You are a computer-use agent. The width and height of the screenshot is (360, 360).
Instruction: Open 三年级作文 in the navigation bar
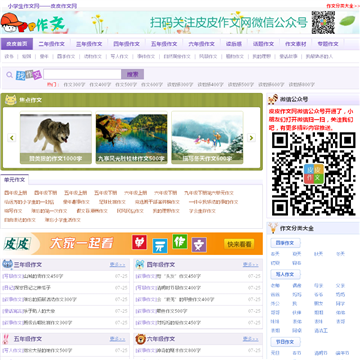click(89, 44)
